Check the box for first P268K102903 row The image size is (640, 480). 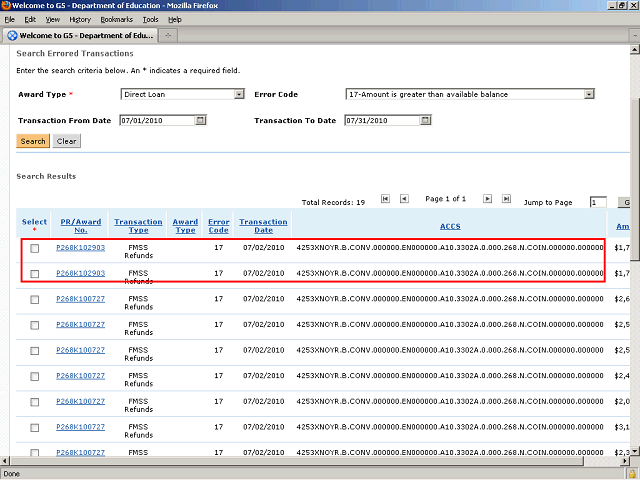click(x=35, y=248)
